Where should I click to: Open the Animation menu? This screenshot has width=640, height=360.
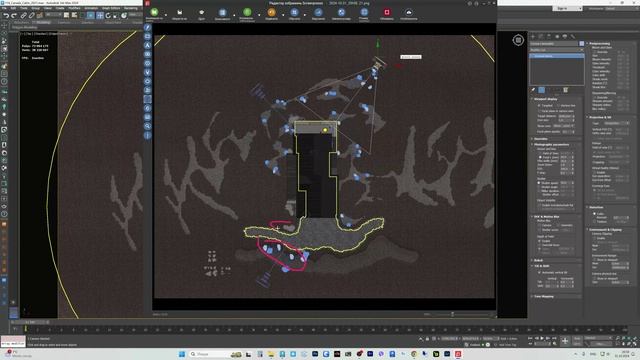pos(91,8)
